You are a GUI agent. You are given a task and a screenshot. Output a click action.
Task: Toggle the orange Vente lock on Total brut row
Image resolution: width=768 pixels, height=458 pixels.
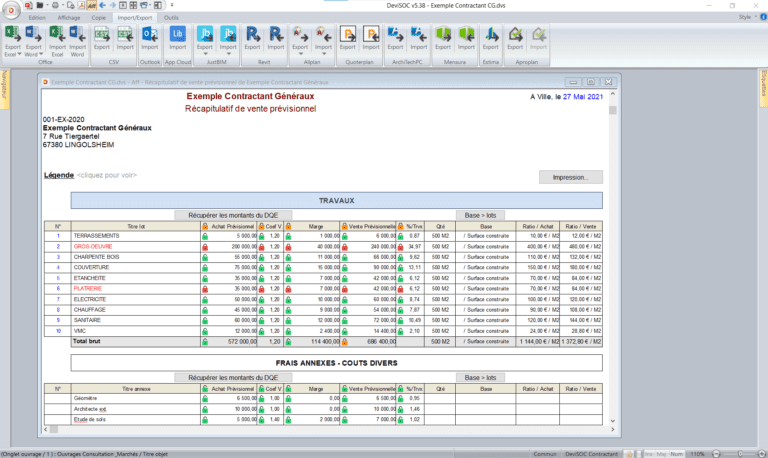345,342
